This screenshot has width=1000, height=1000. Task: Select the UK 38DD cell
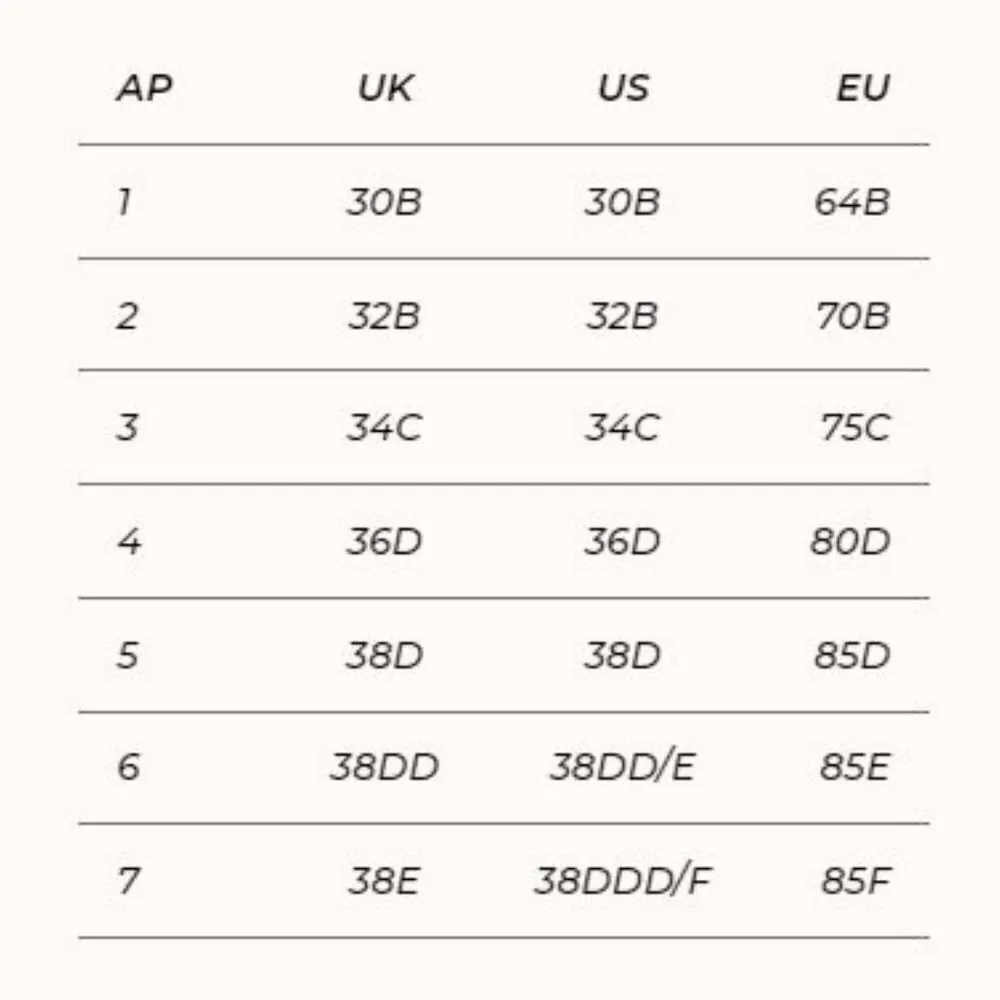tap(384, 768)
